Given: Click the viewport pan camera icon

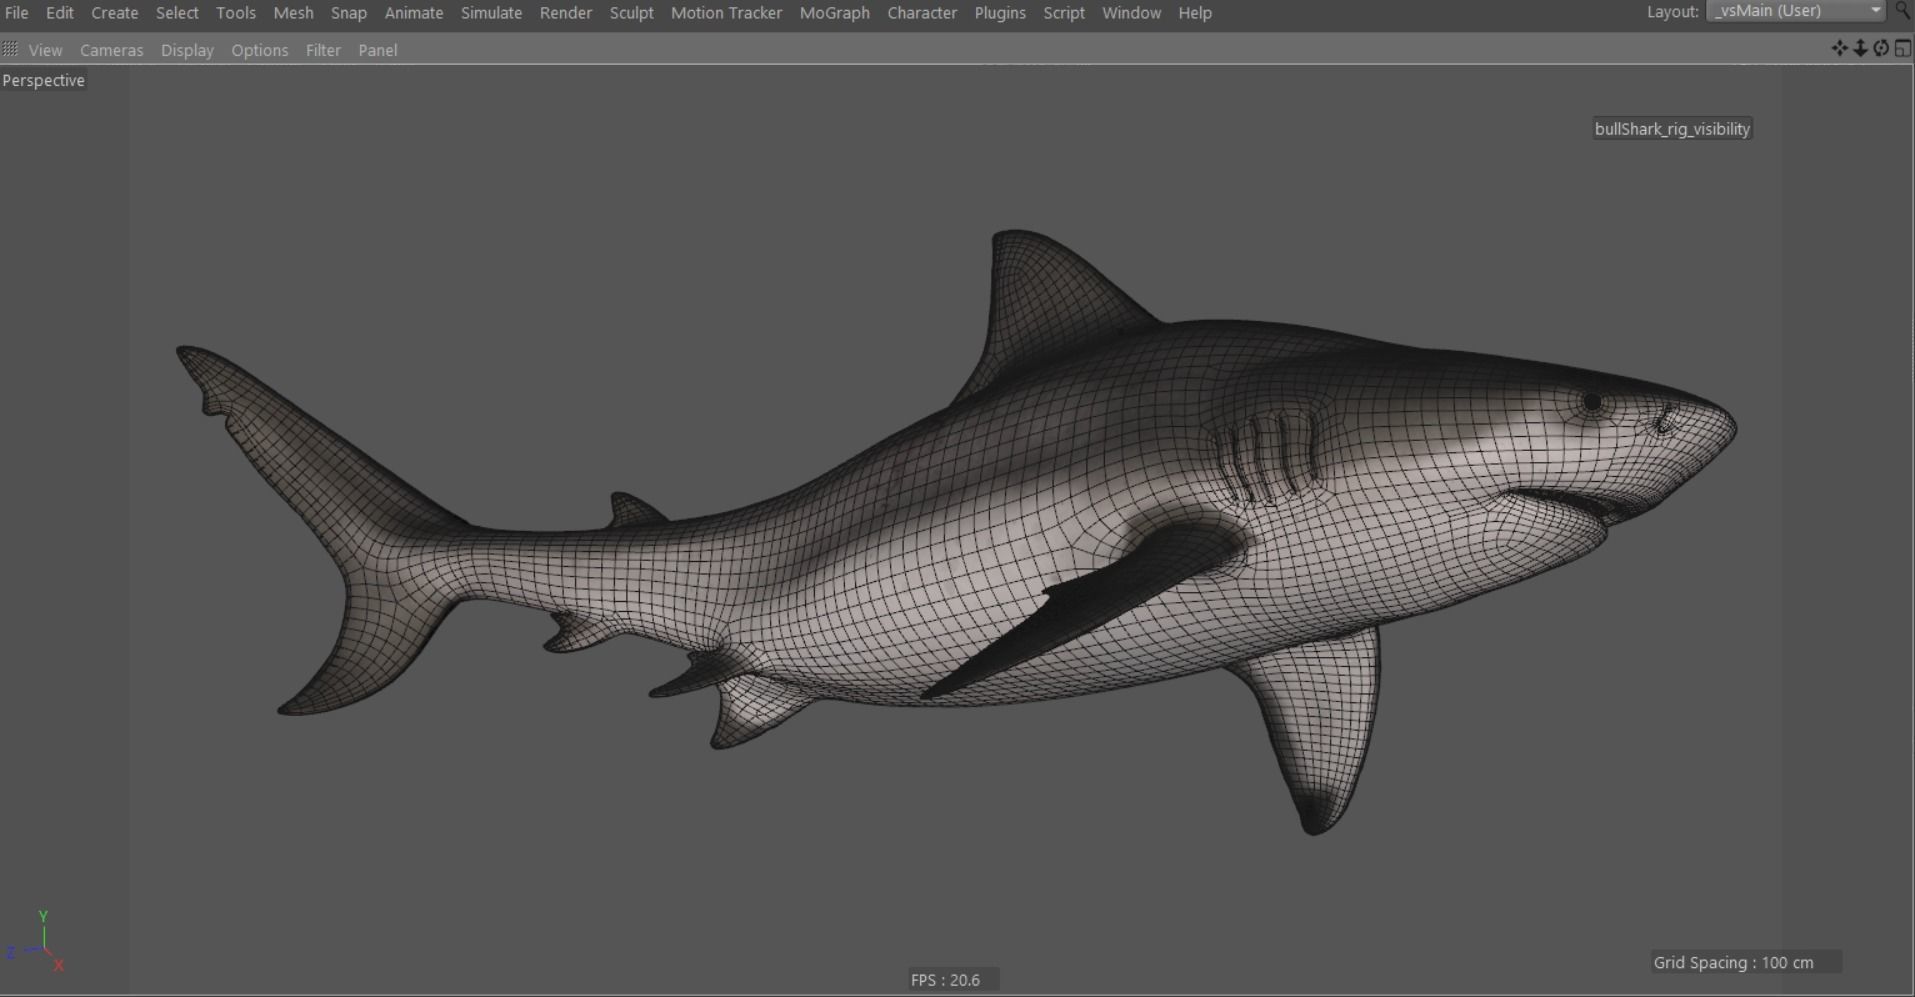Looking at the screenshot, I should [x=1839, y=48].
